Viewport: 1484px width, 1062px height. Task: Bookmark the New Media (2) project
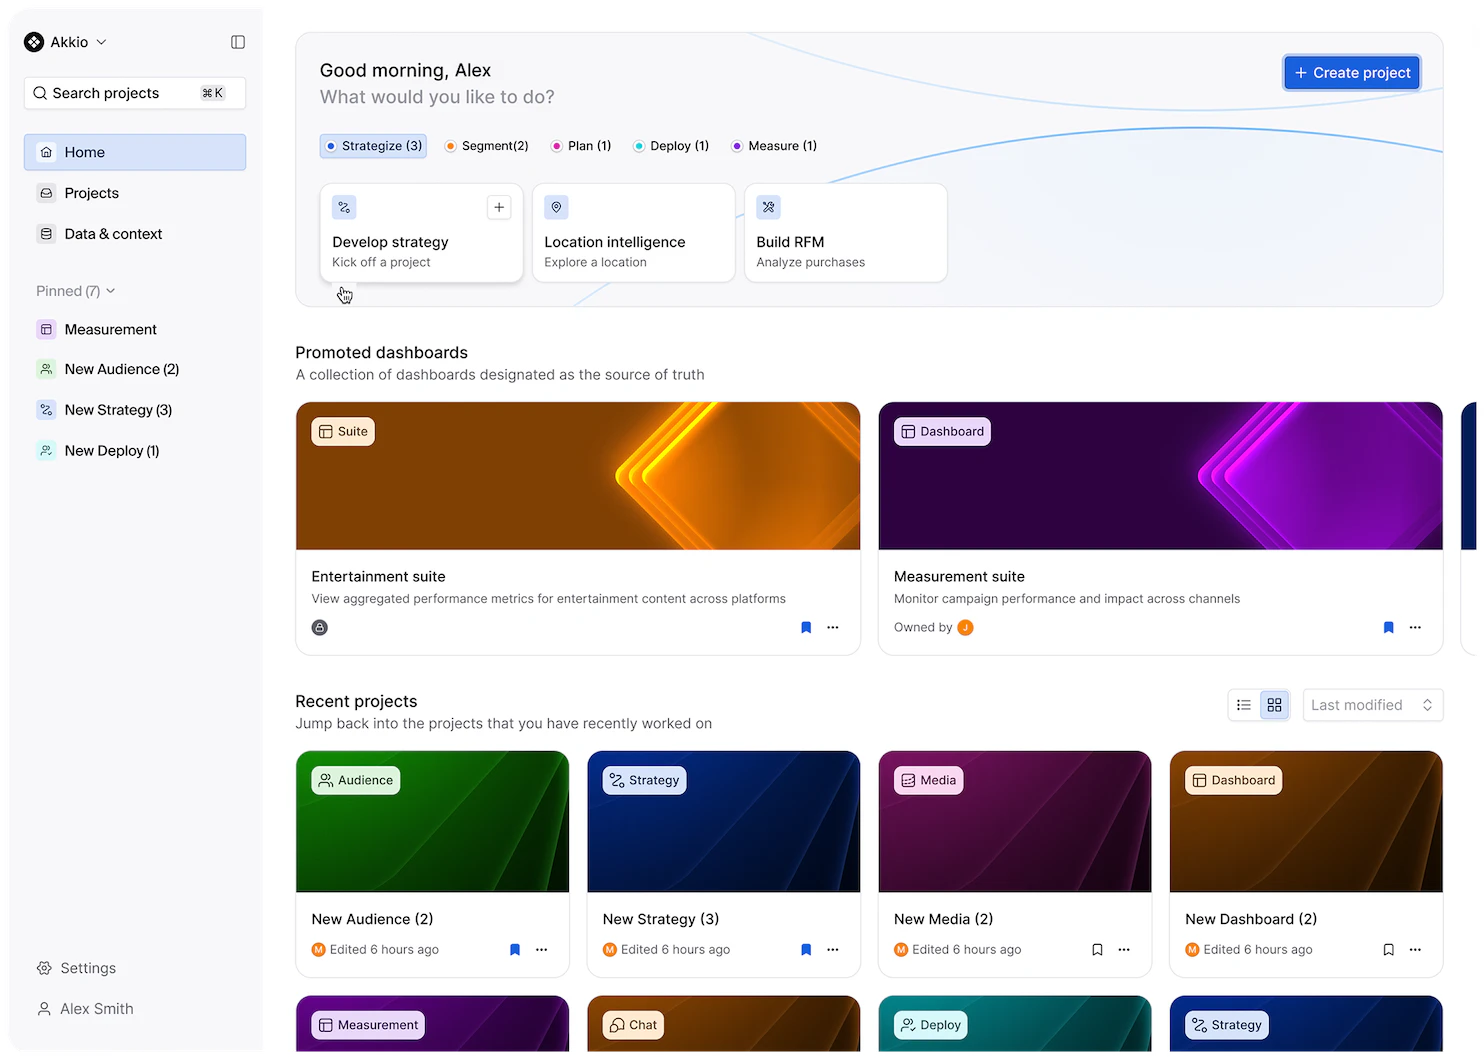pos(1096,950)
